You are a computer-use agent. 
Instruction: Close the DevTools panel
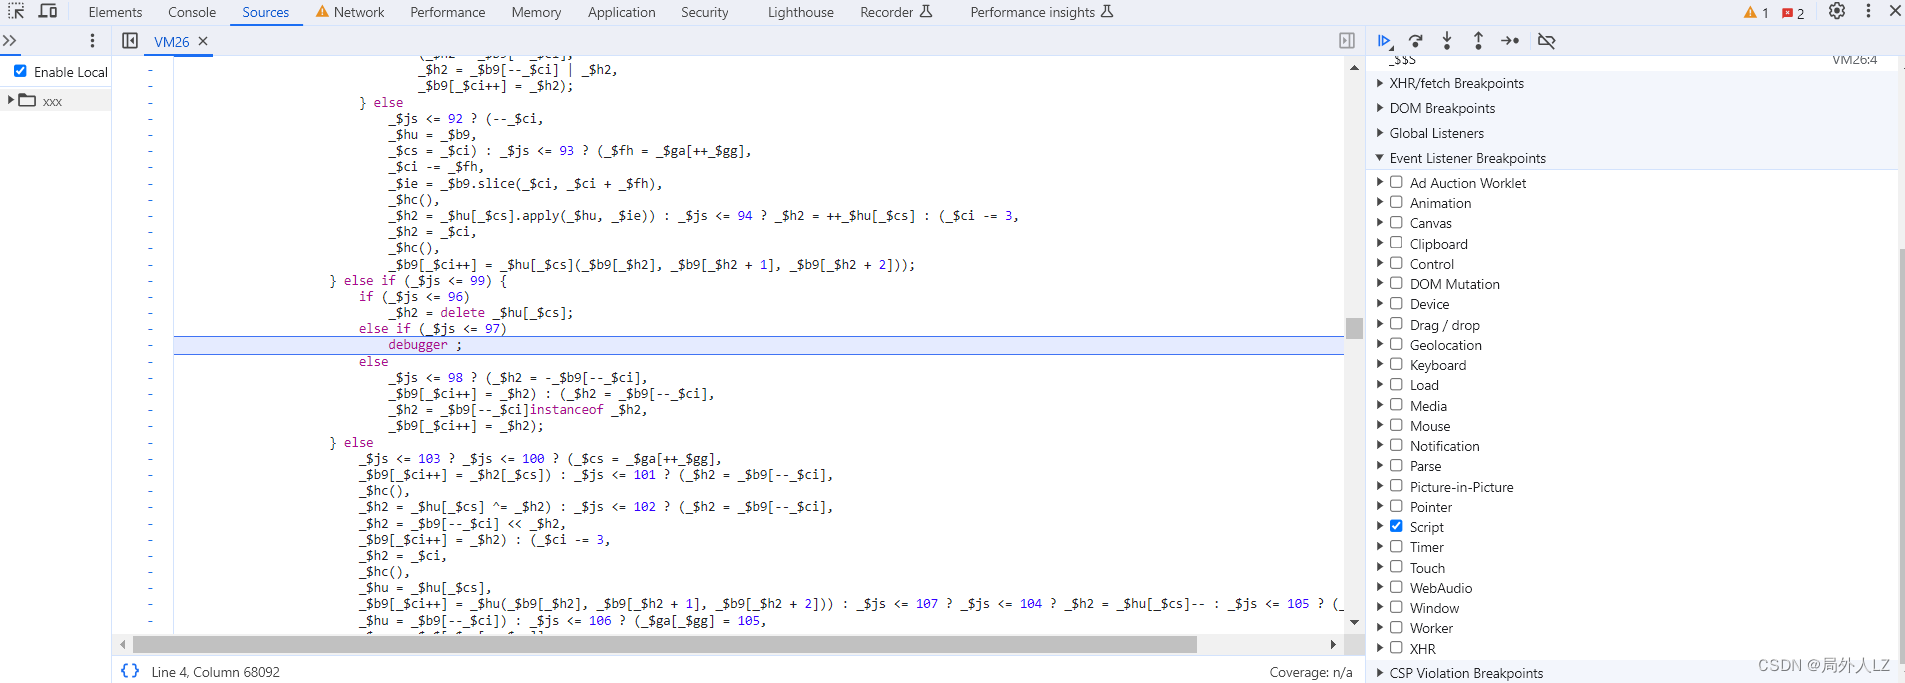pyautogui.click(x=1894, y=11)
